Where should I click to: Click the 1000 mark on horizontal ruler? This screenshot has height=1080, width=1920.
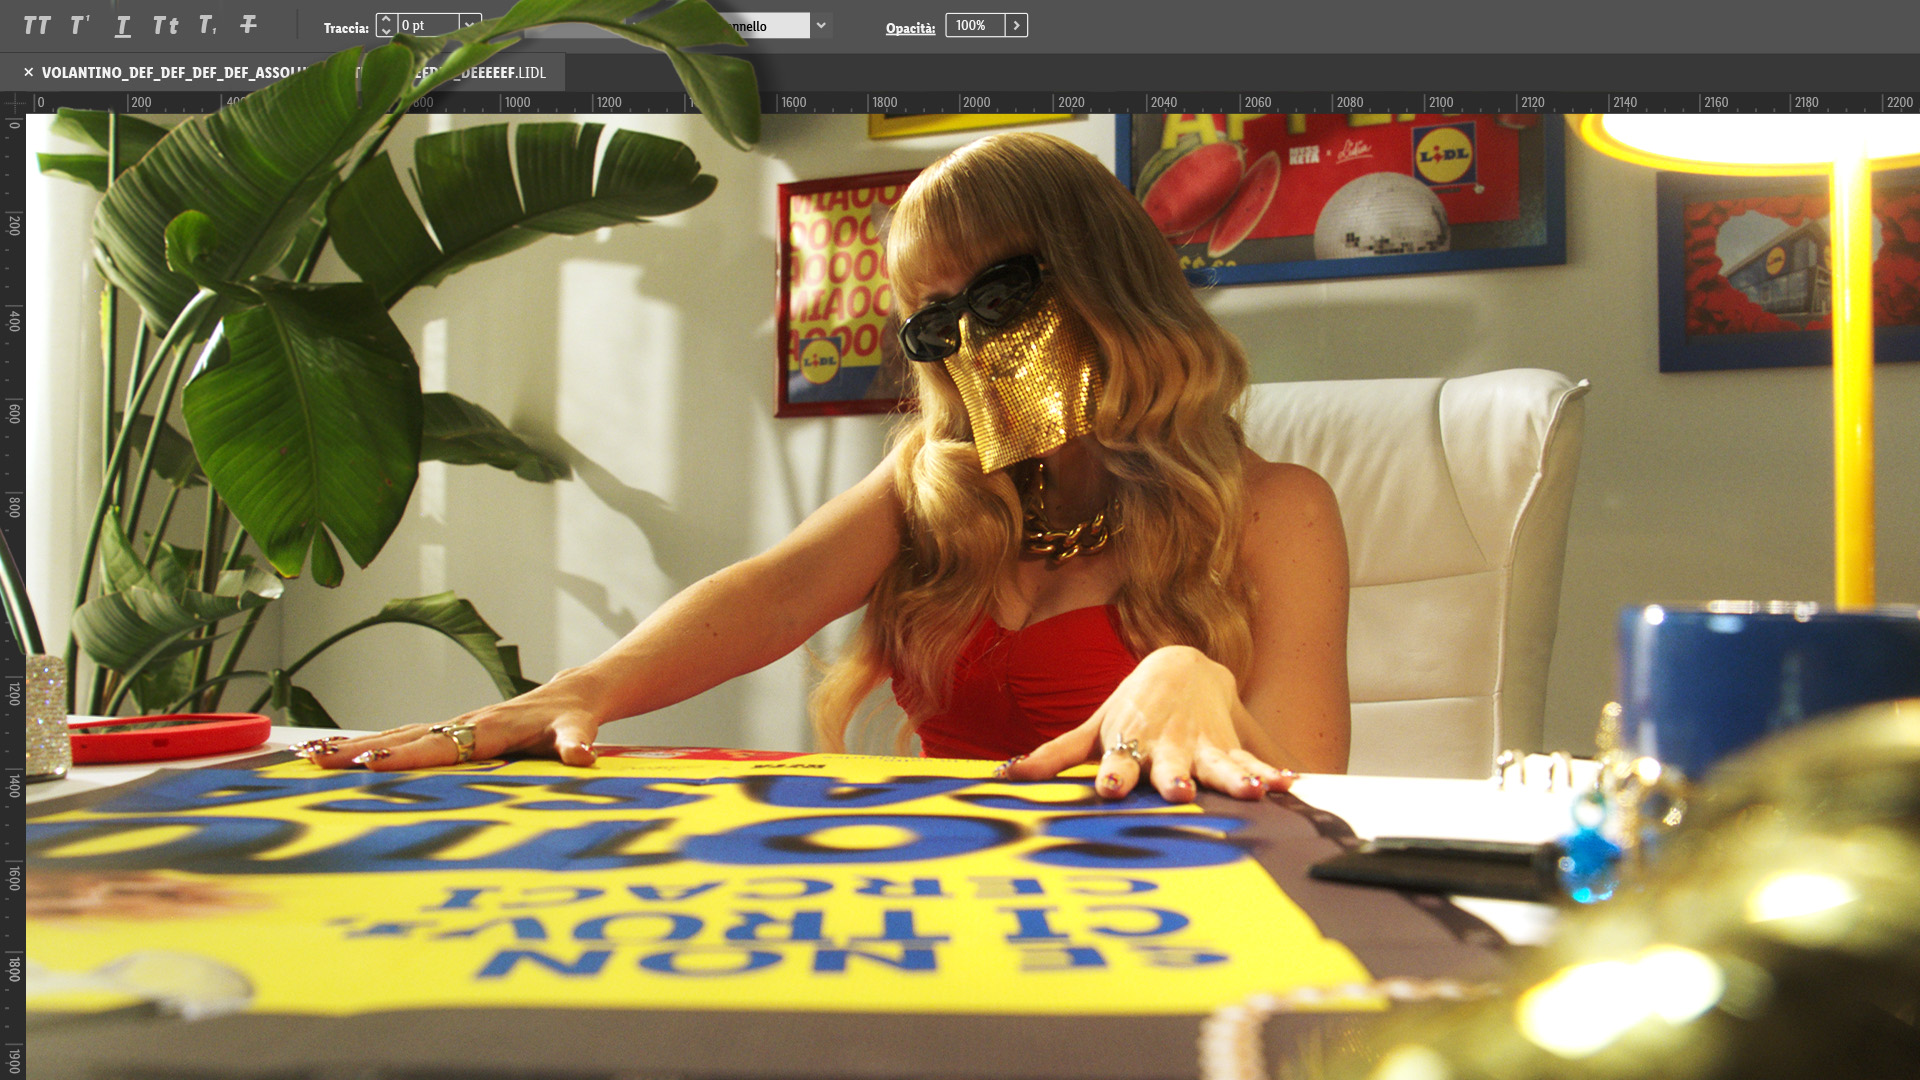point(517,103)
